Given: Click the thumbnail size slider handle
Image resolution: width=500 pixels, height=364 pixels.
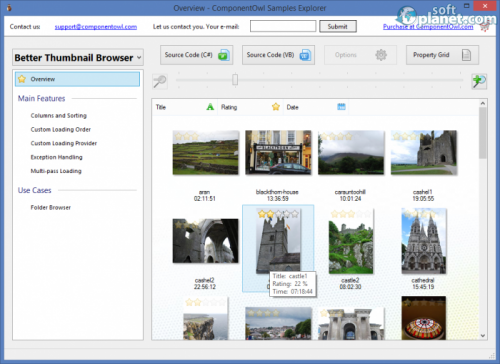Looking at the screenshot, I should pos(235,80).
